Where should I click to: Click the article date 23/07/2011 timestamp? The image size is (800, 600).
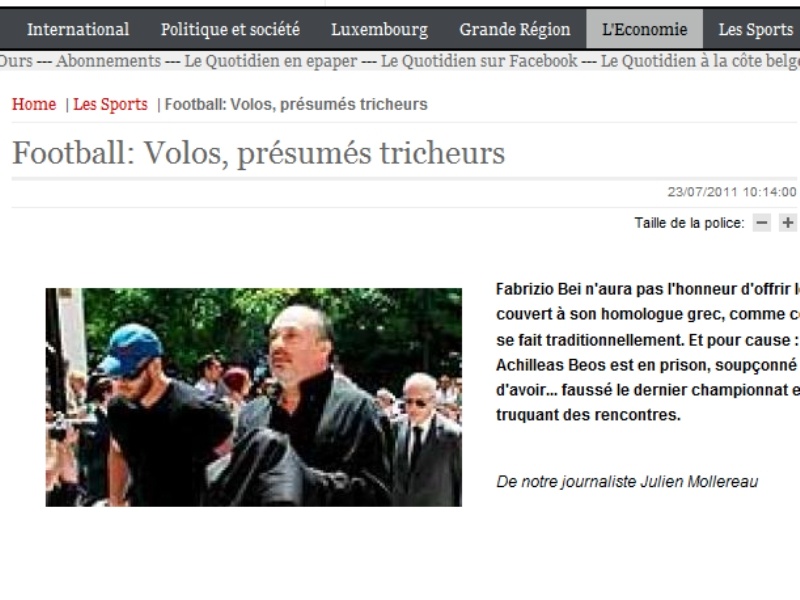pyautogui.click(x=732, y=192)
